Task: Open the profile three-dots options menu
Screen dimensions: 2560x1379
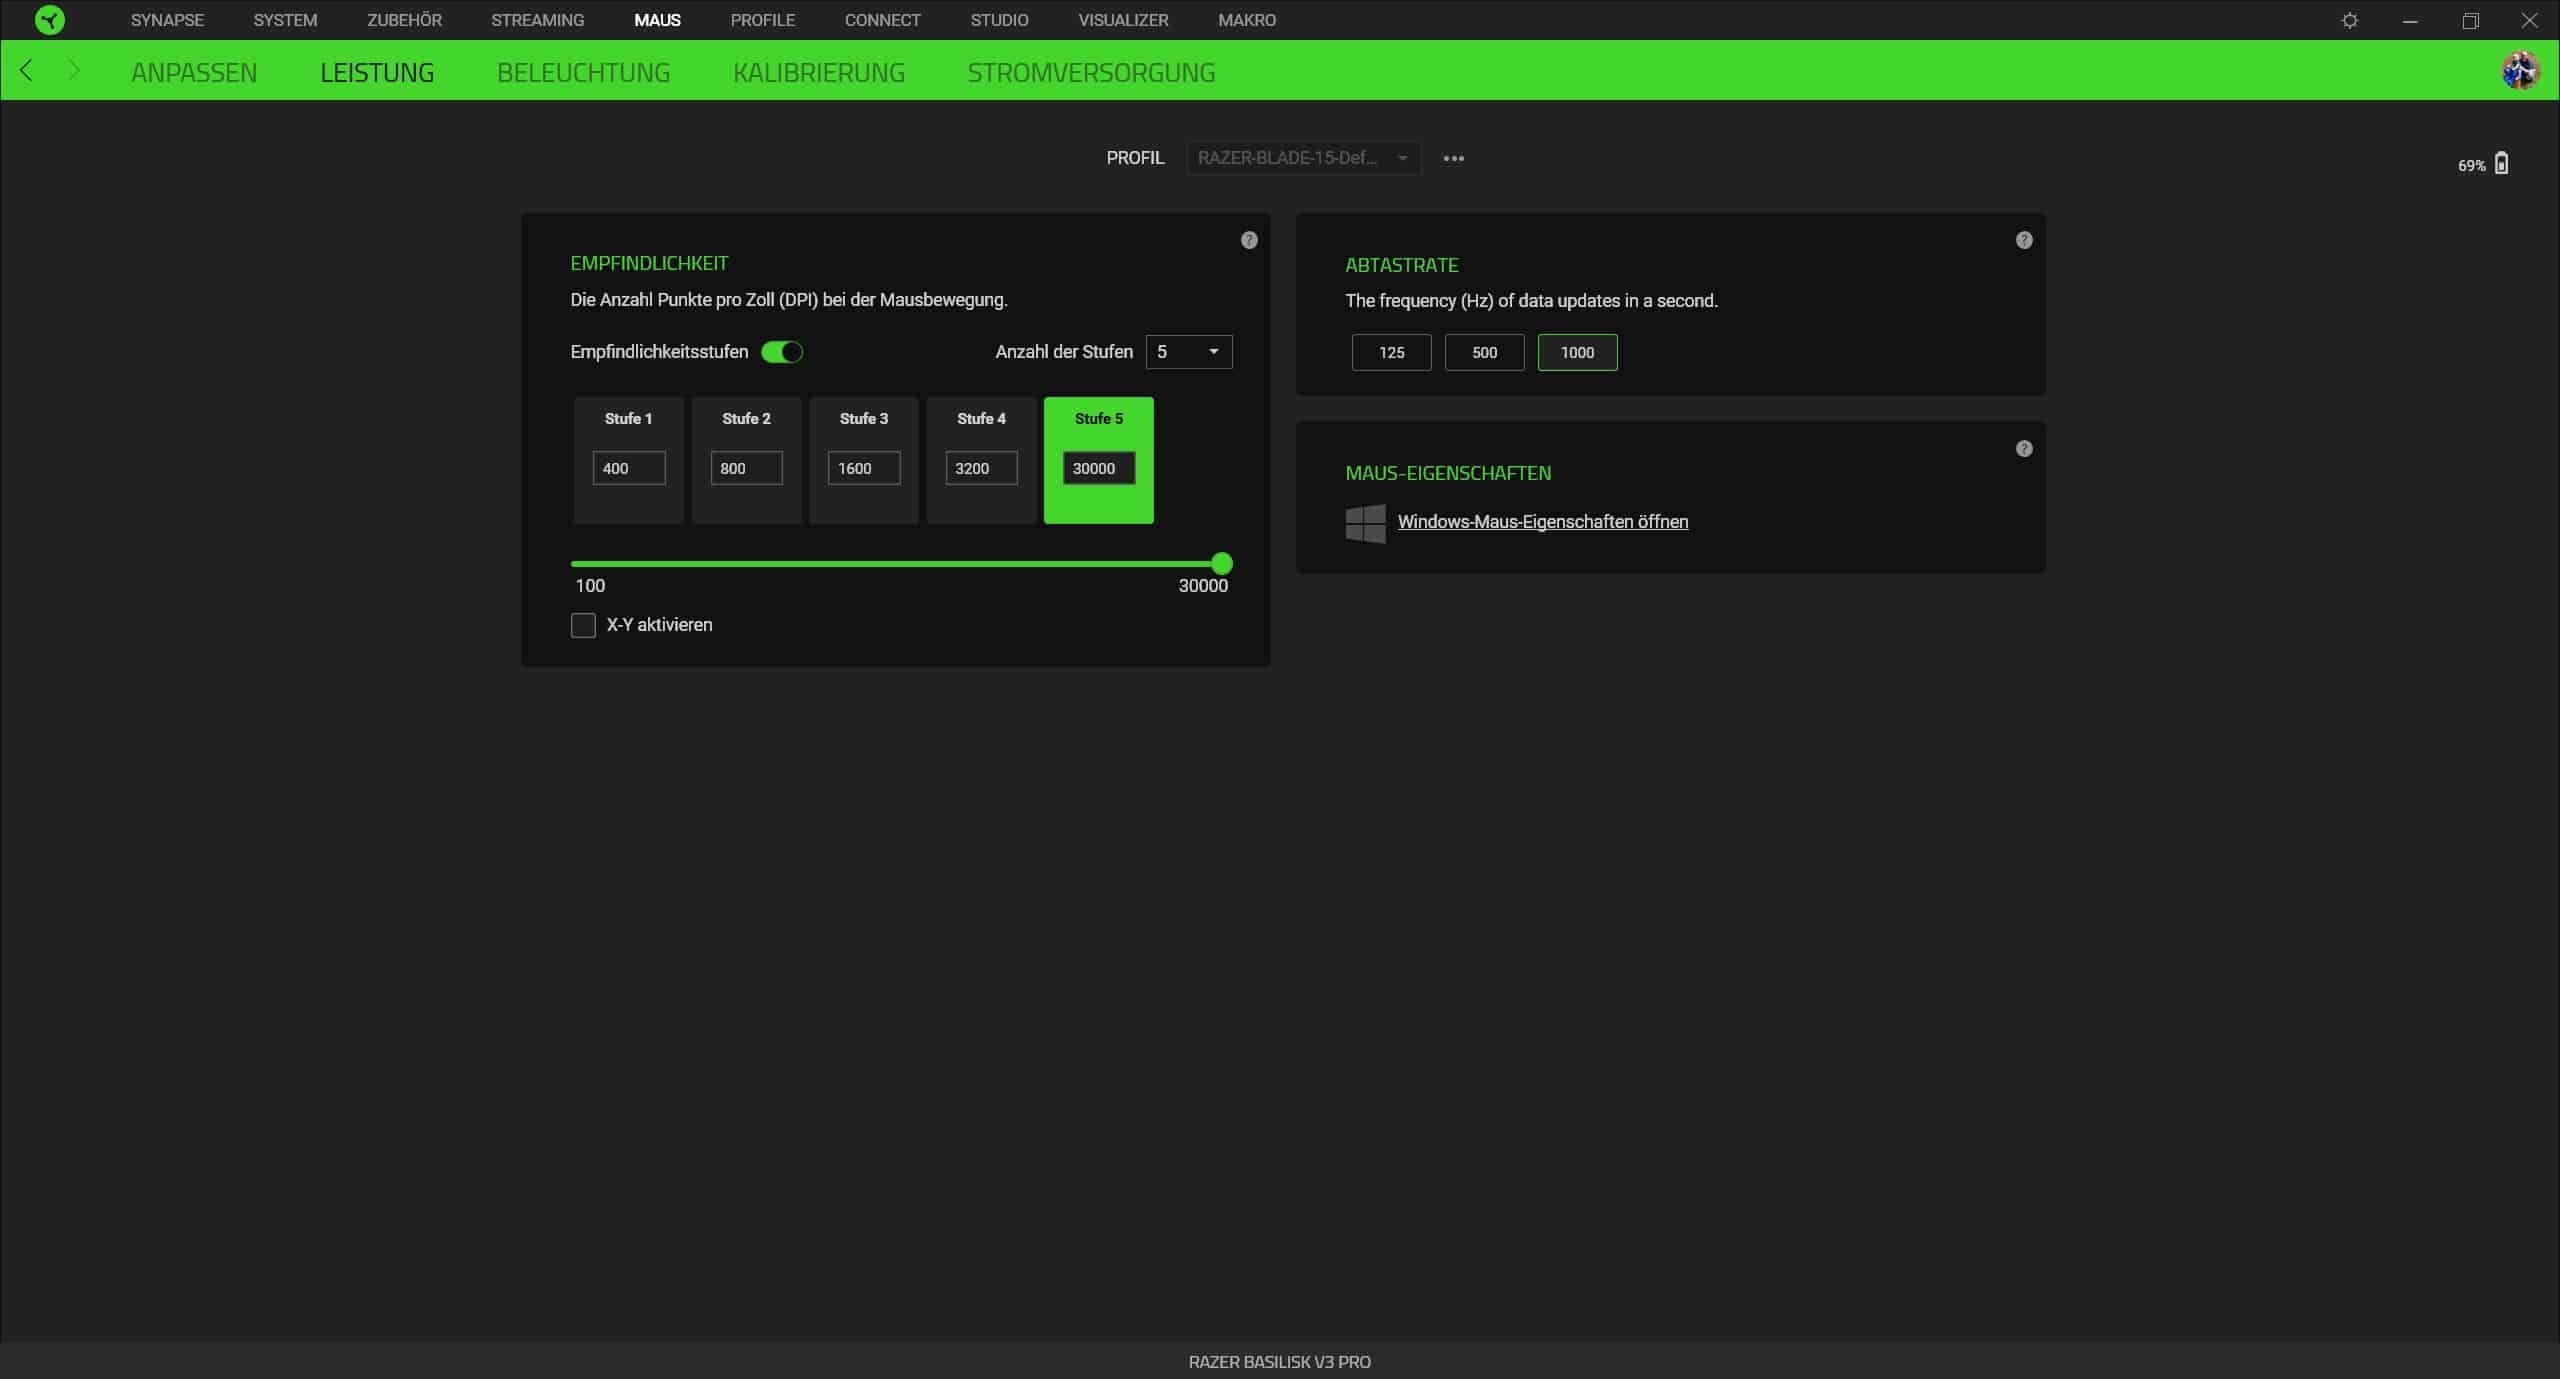Action: (x=1453, y=158)
